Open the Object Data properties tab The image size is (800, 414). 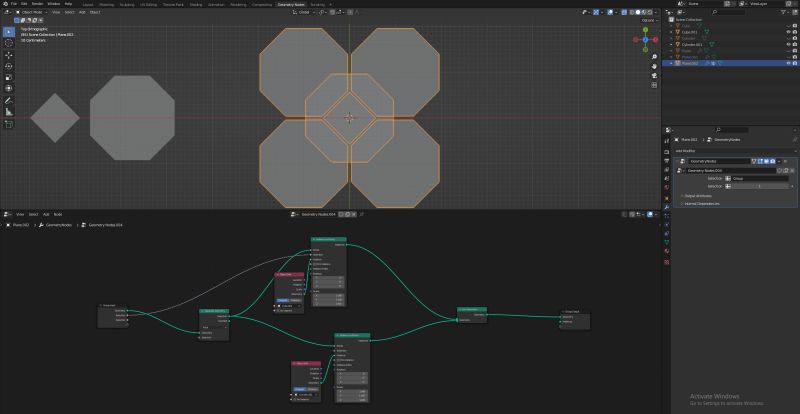click(x=667, y=242)
